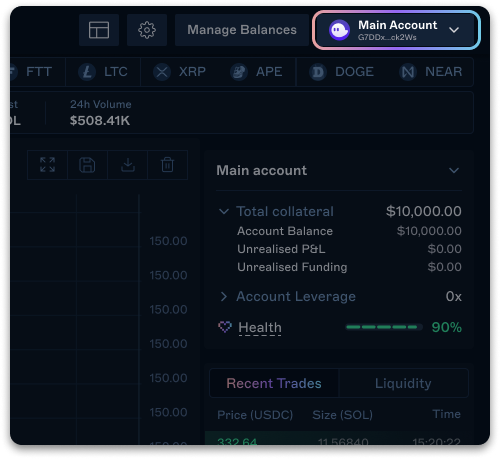Switch to the Liquidity tab
This screenshot has height=459, width=500.
pos(403,383)
